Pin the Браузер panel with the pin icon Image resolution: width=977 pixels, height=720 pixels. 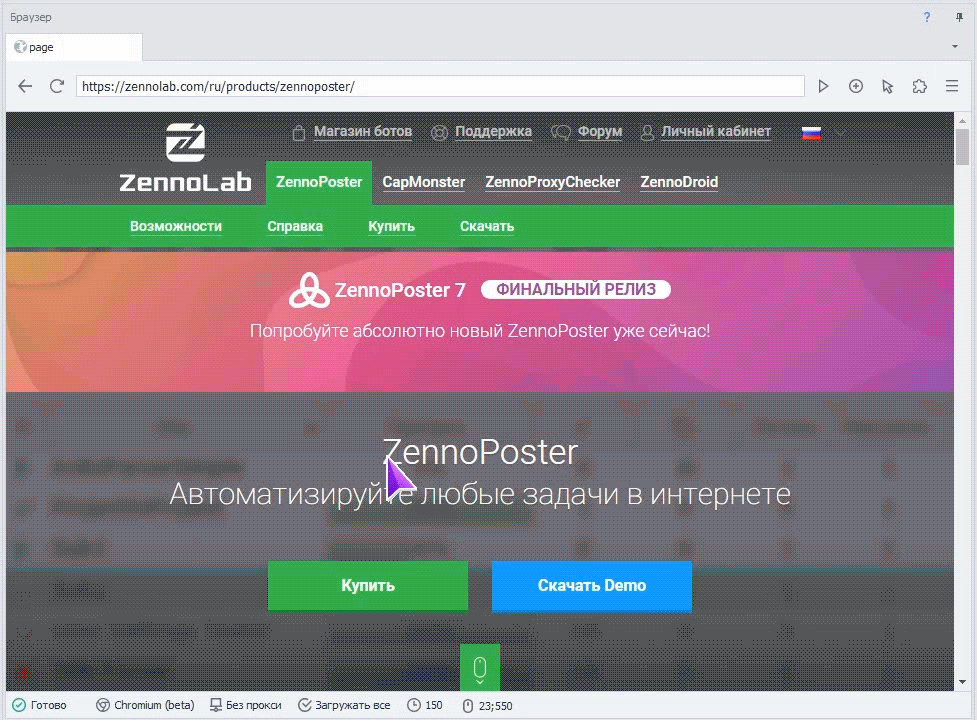pyautogui.click(x=959, y=17)
